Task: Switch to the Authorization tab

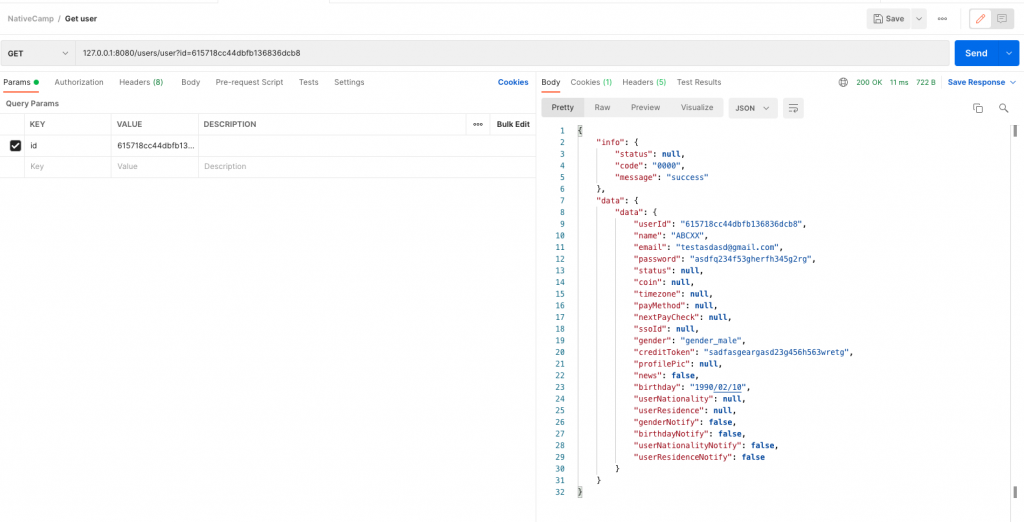Action: pos(79,82)
